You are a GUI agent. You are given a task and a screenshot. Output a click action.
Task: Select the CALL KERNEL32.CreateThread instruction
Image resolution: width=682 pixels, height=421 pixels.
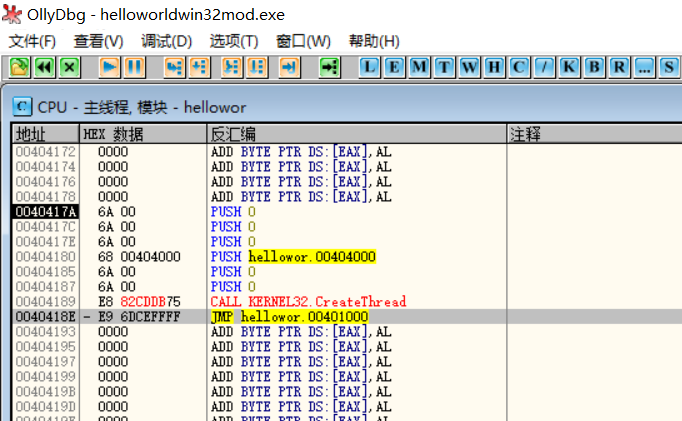tap(308, 301)
